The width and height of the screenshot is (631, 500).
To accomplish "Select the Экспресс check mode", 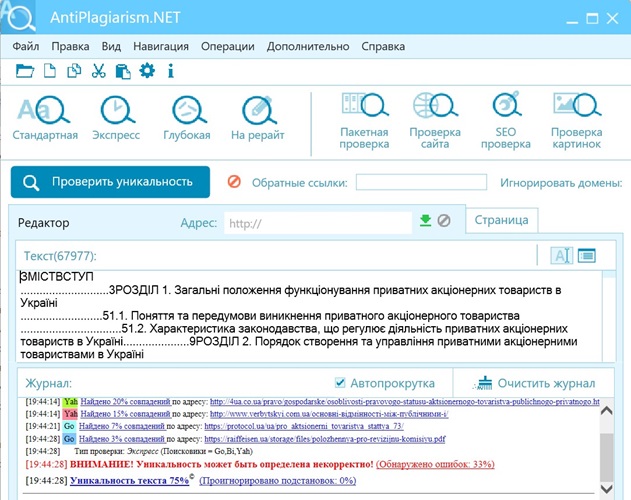I will [116, 118].
